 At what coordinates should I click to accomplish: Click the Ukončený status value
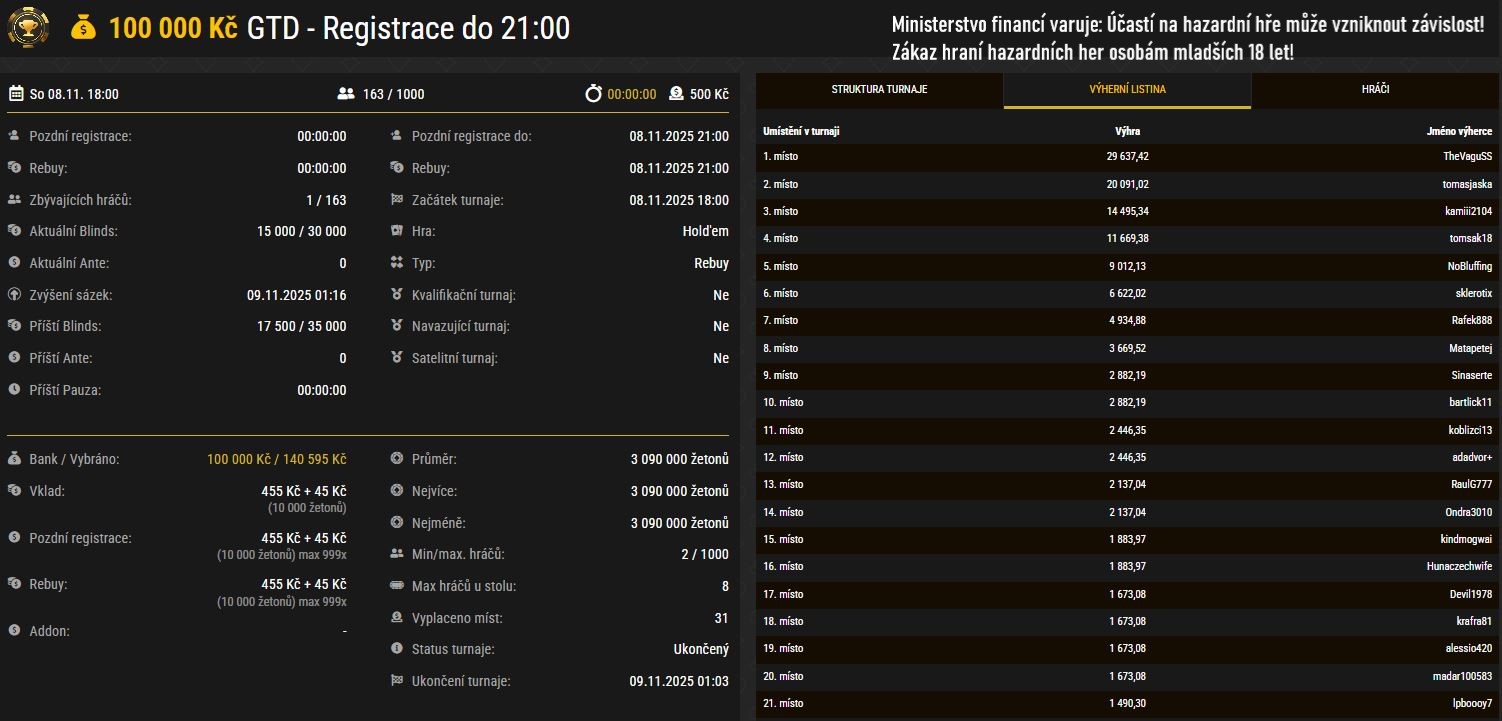pyautogui.click(x=701, y=649)
